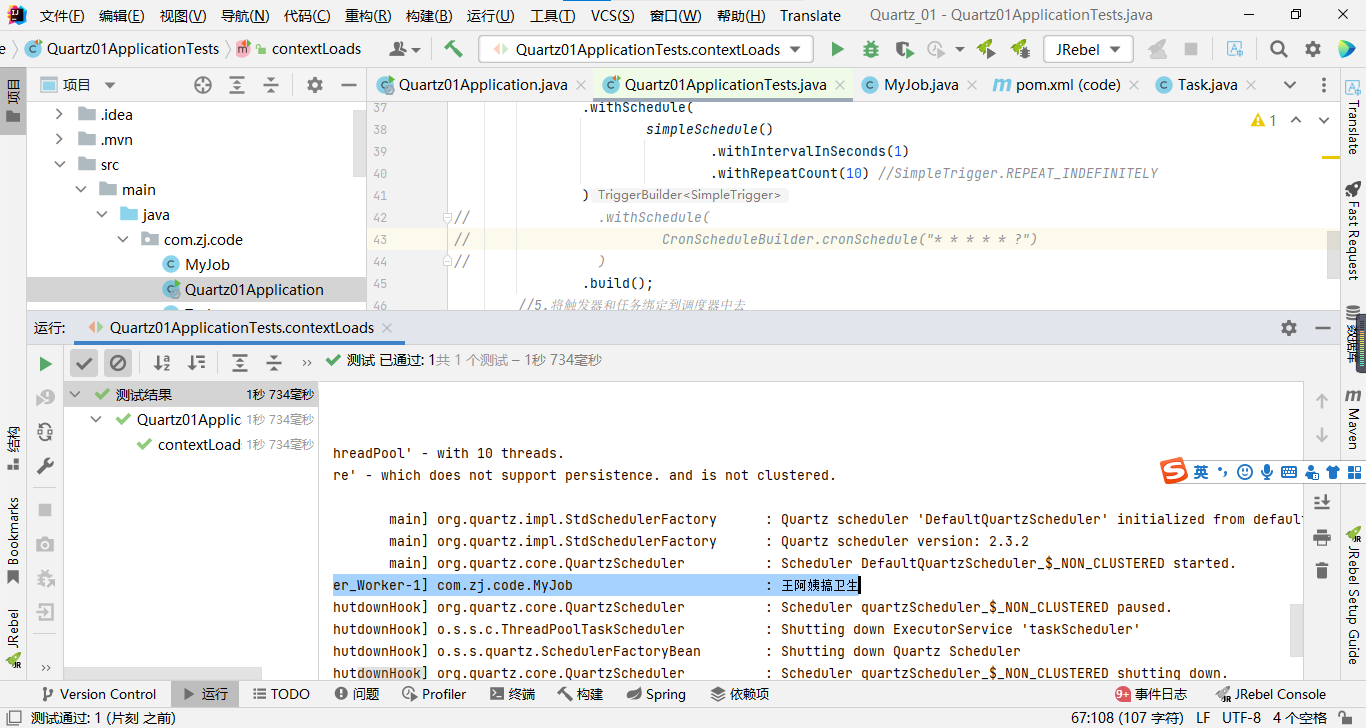Switch to pom.xml (code) tab
Screen dimensions: 1366x728
[1068, 85]
